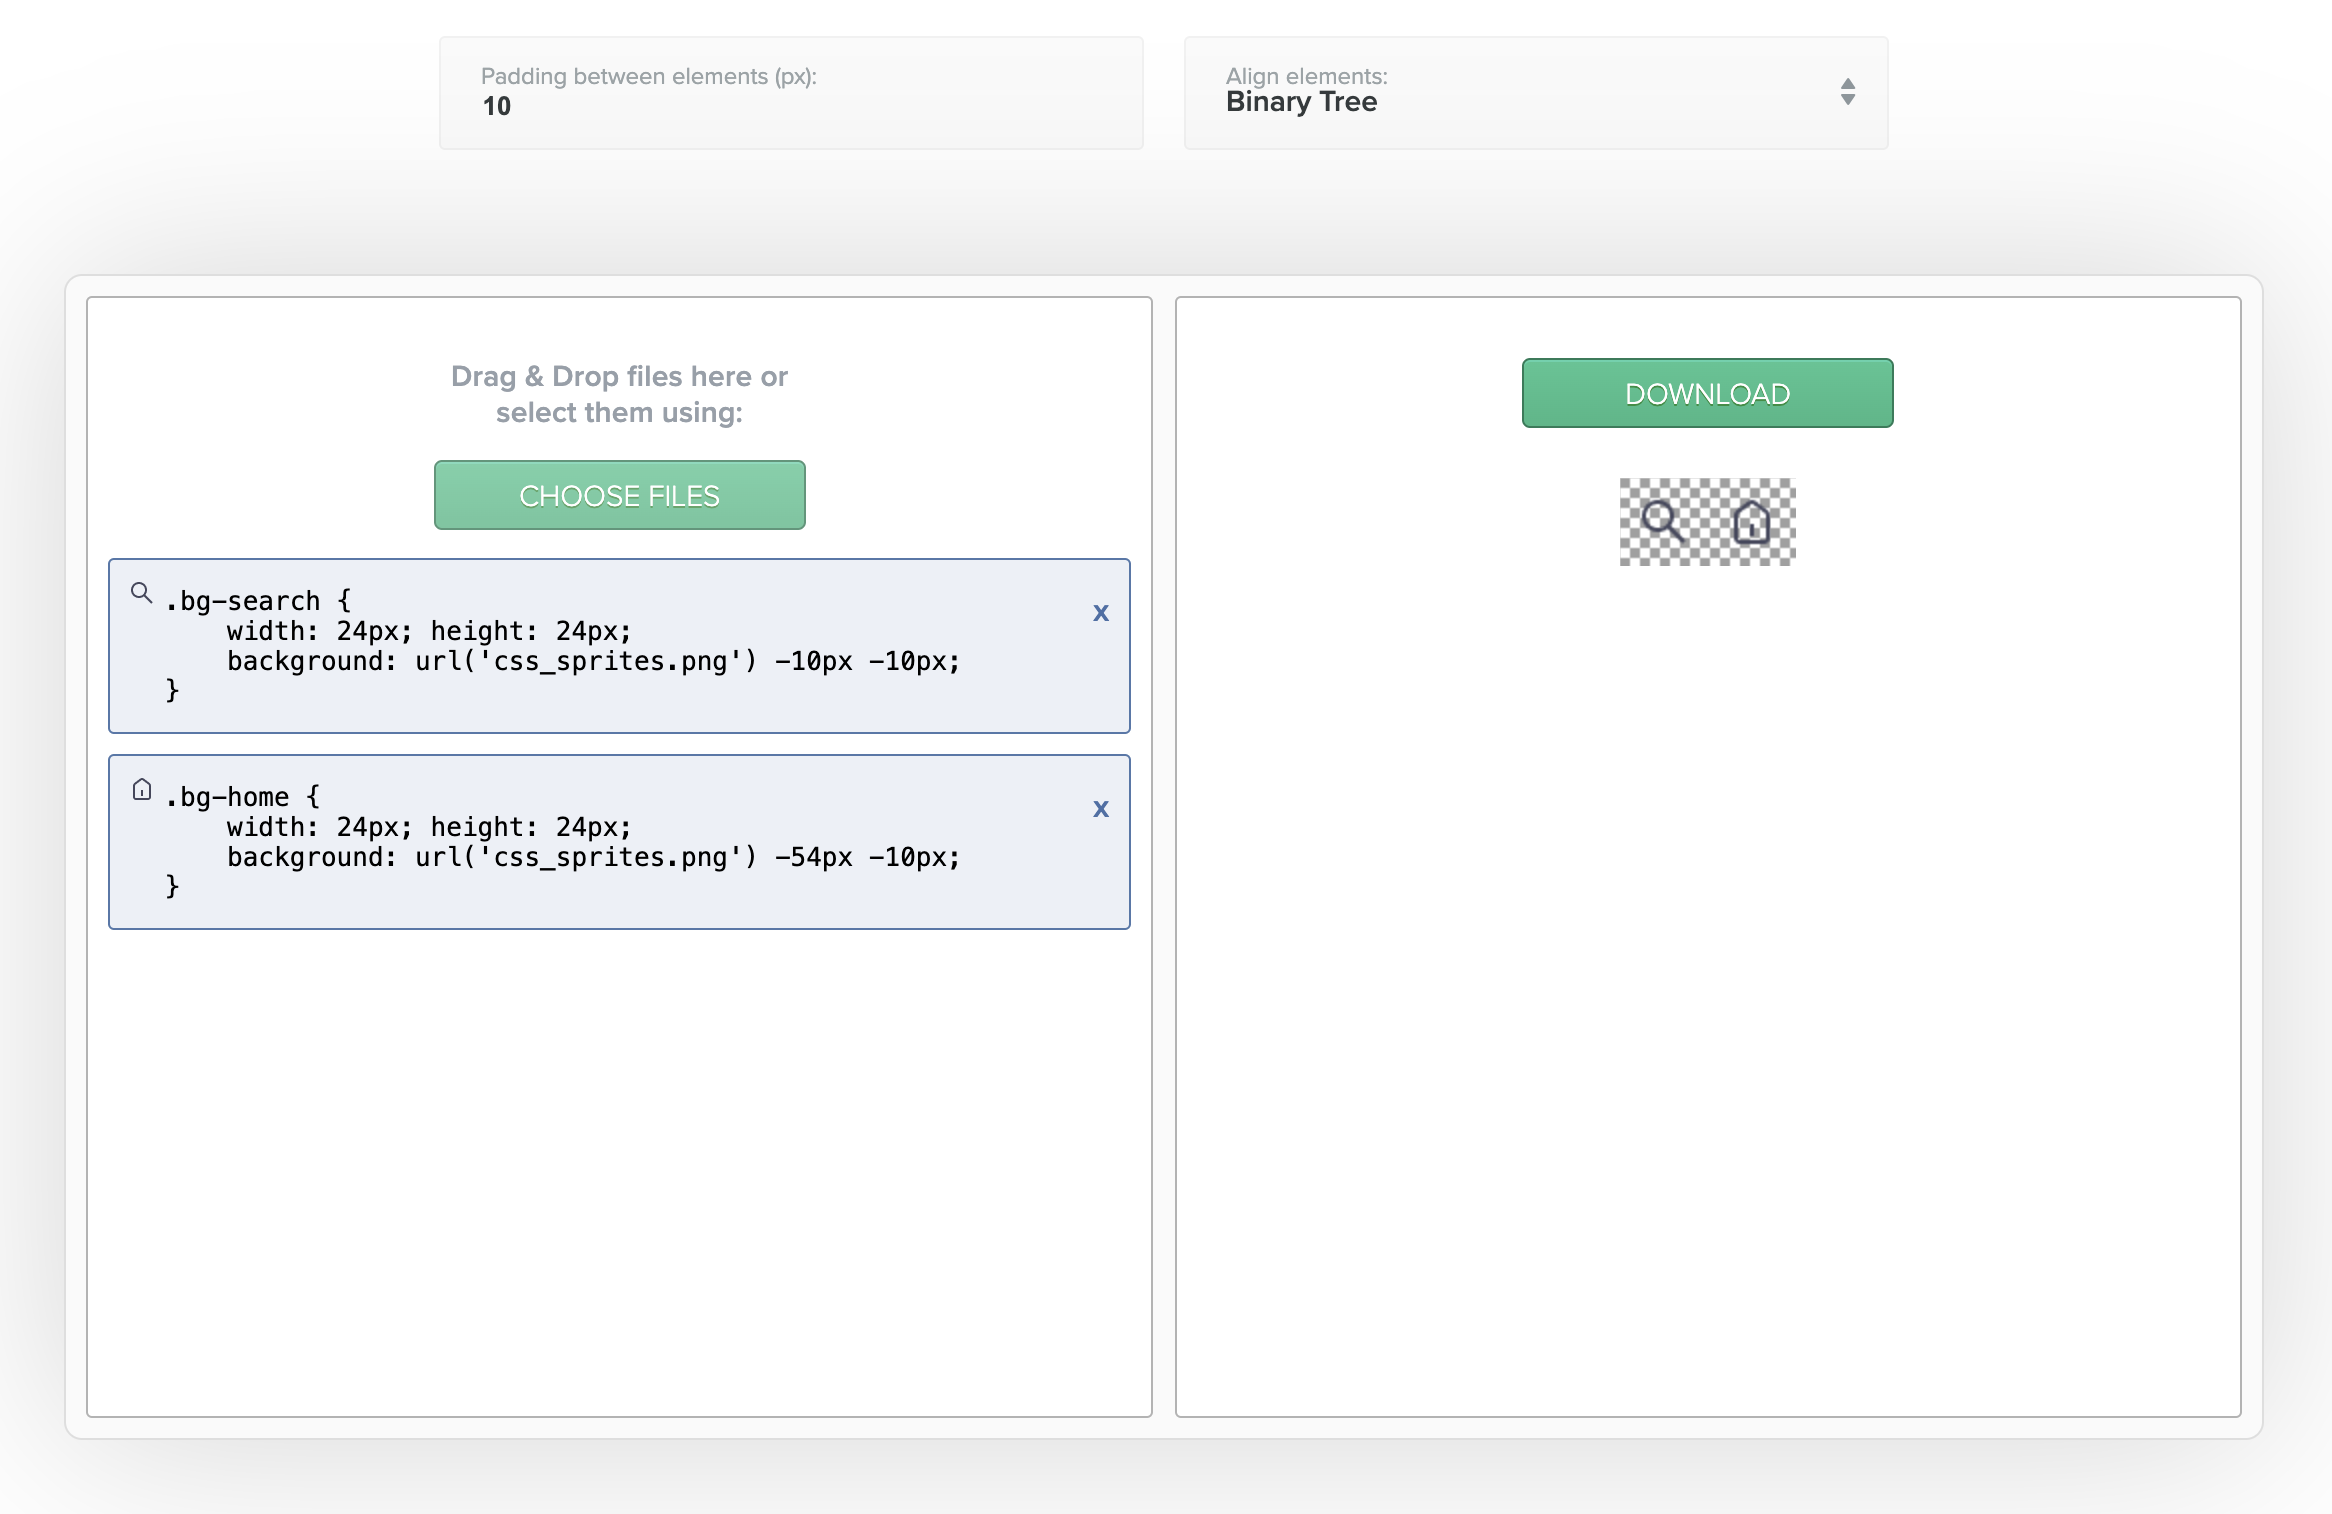This screenshot has height=1514, width=2332.
Task: Remove the .bg-home entry with its x
Action: click(x=1100, y=809)
